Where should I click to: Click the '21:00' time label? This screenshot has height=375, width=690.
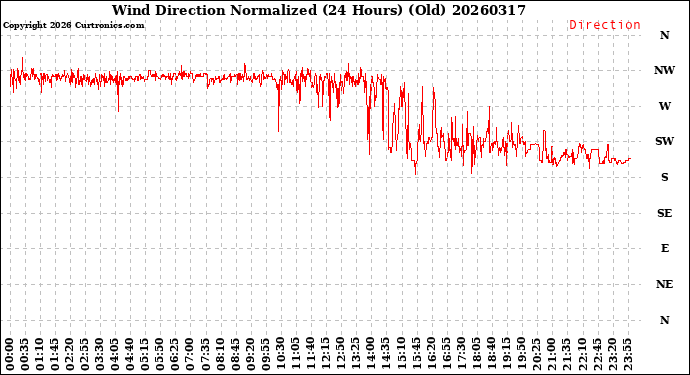551,354
